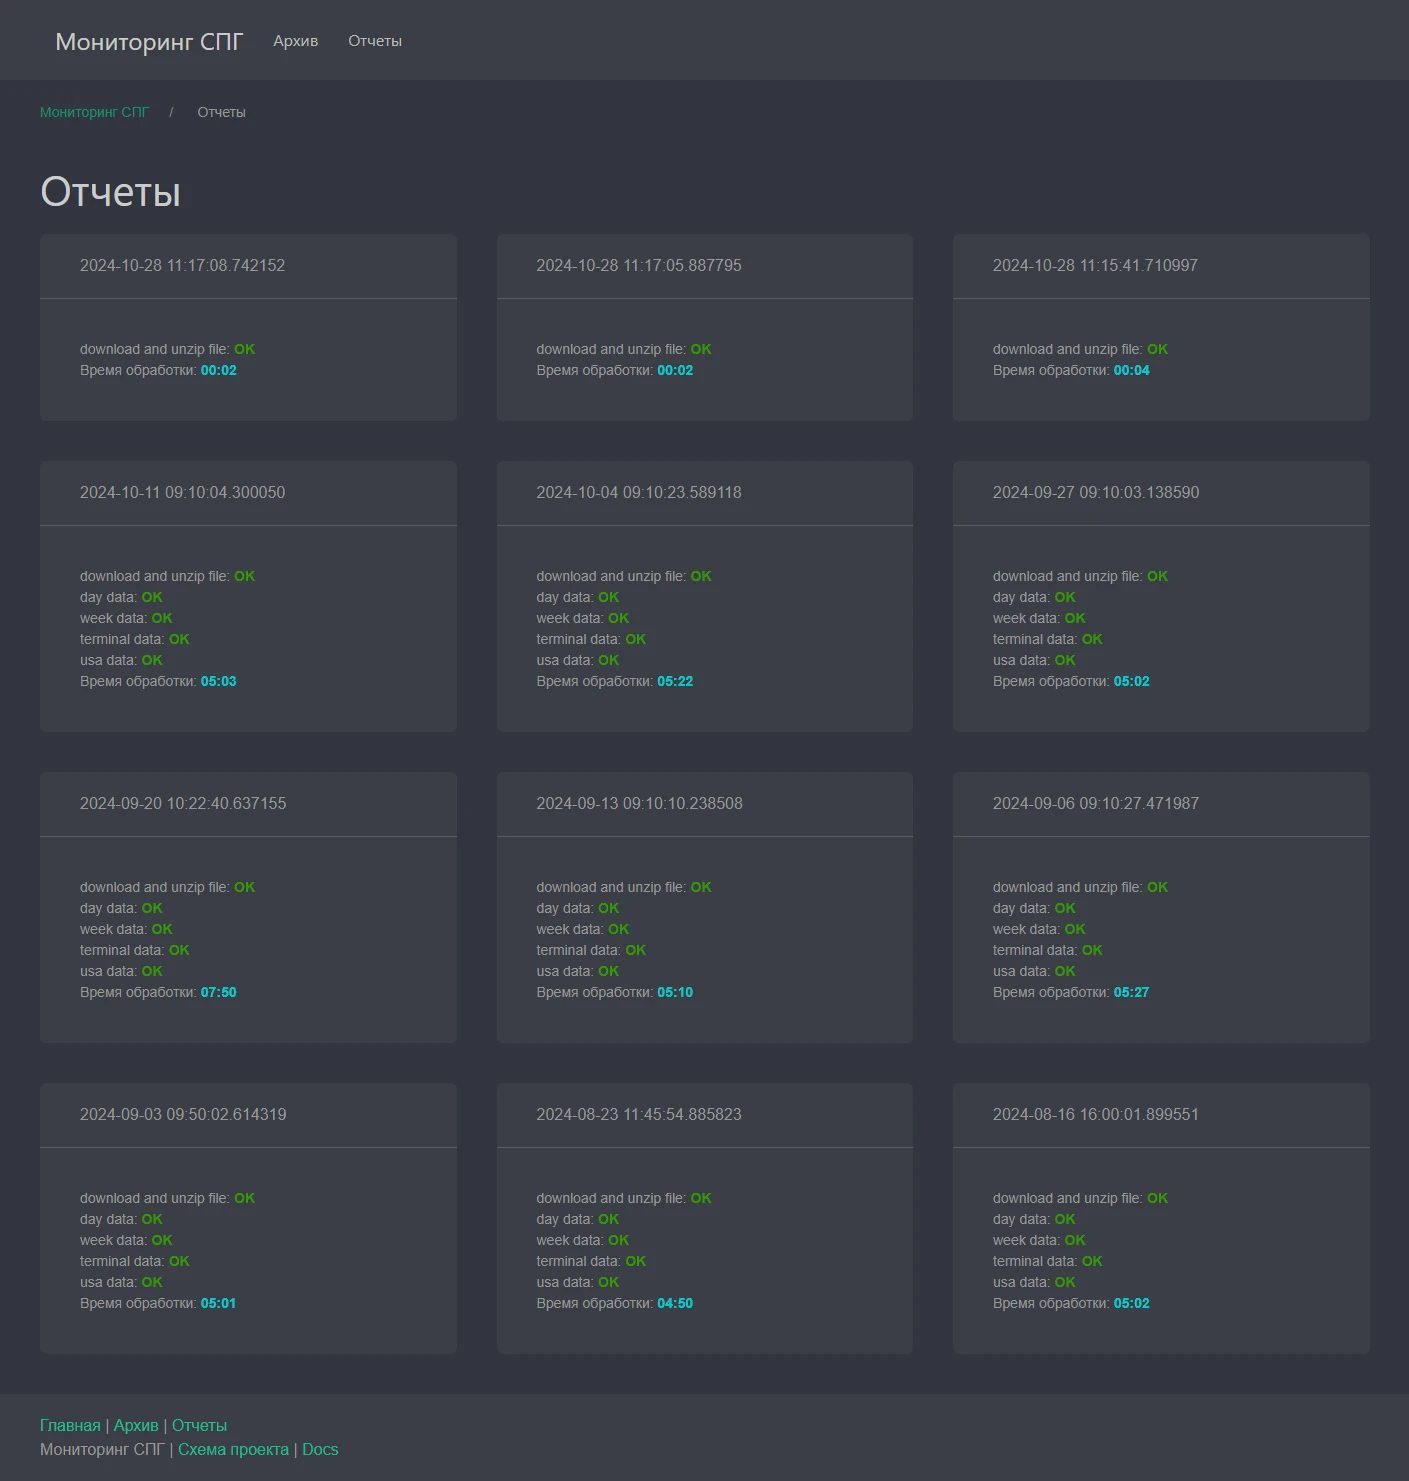This screenshot has height=1481, width=1409.
Task: Click the Главная link in footer
Action: coord(70,1425)
